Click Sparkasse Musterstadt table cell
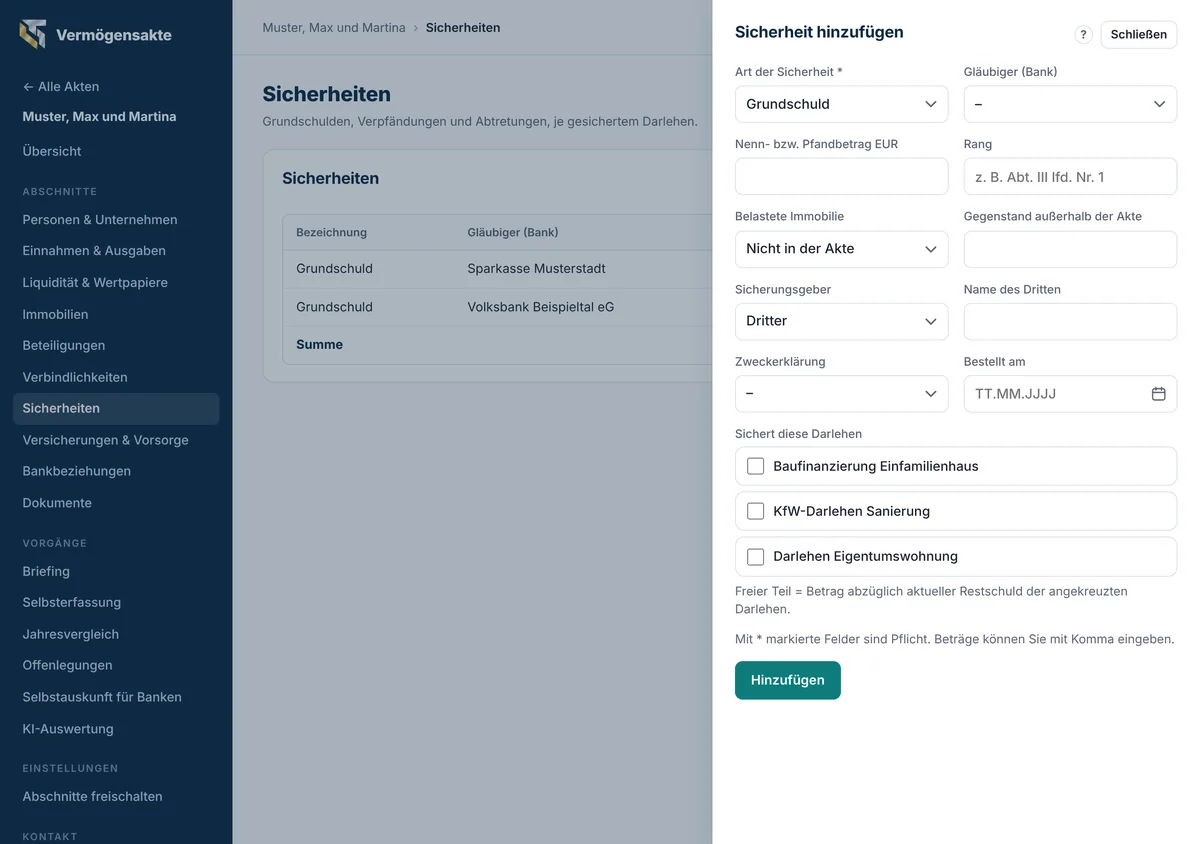The image size is (1200, 844). click(536, 269)
